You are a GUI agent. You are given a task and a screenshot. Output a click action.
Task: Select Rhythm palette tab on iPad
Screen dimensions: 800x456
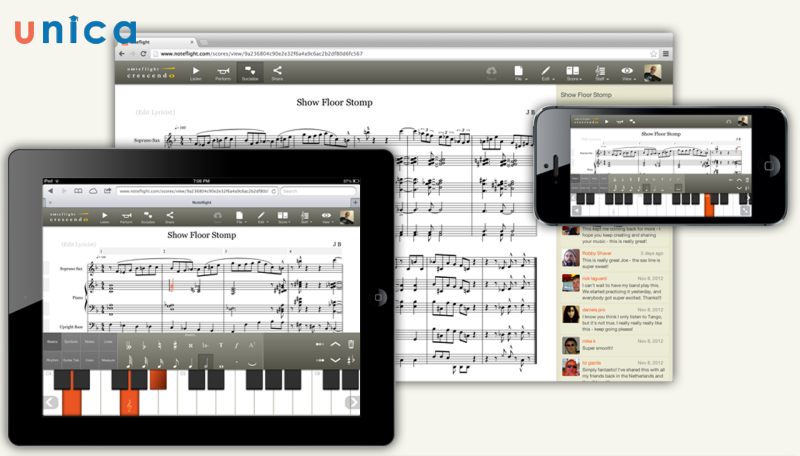[53, 360]
